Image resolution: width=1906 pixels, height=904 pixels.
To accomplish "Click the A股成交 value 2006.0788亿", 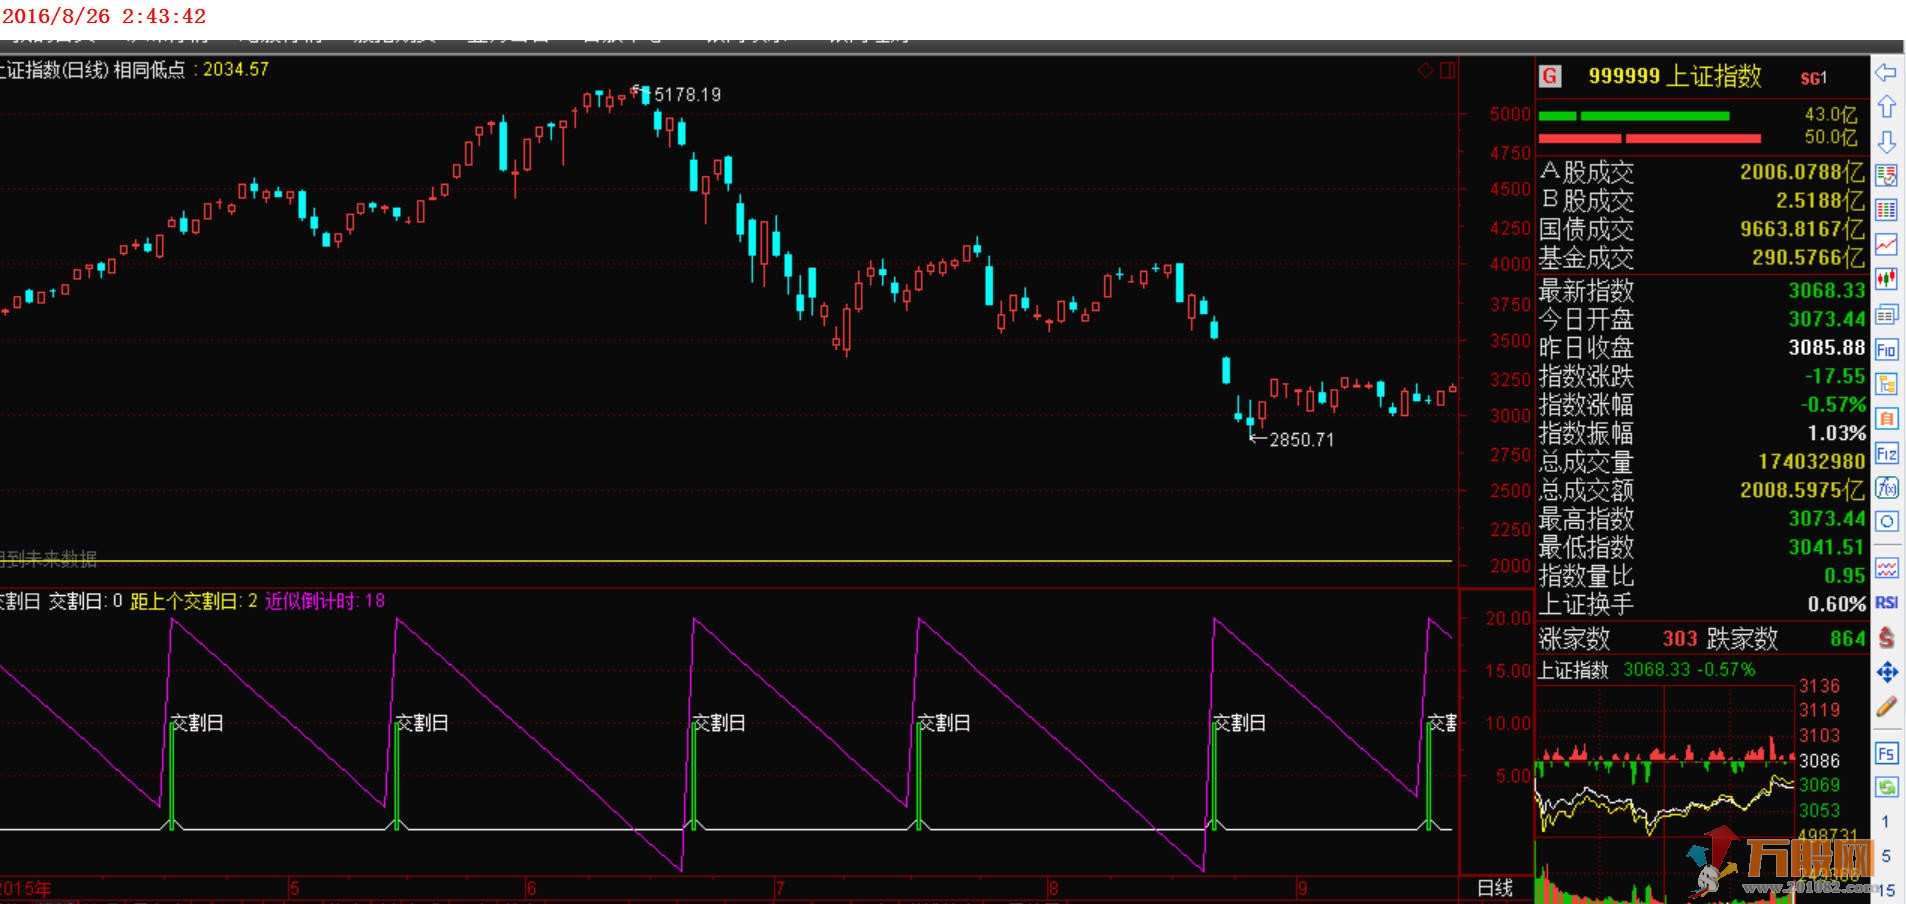I will point(1803,172).
